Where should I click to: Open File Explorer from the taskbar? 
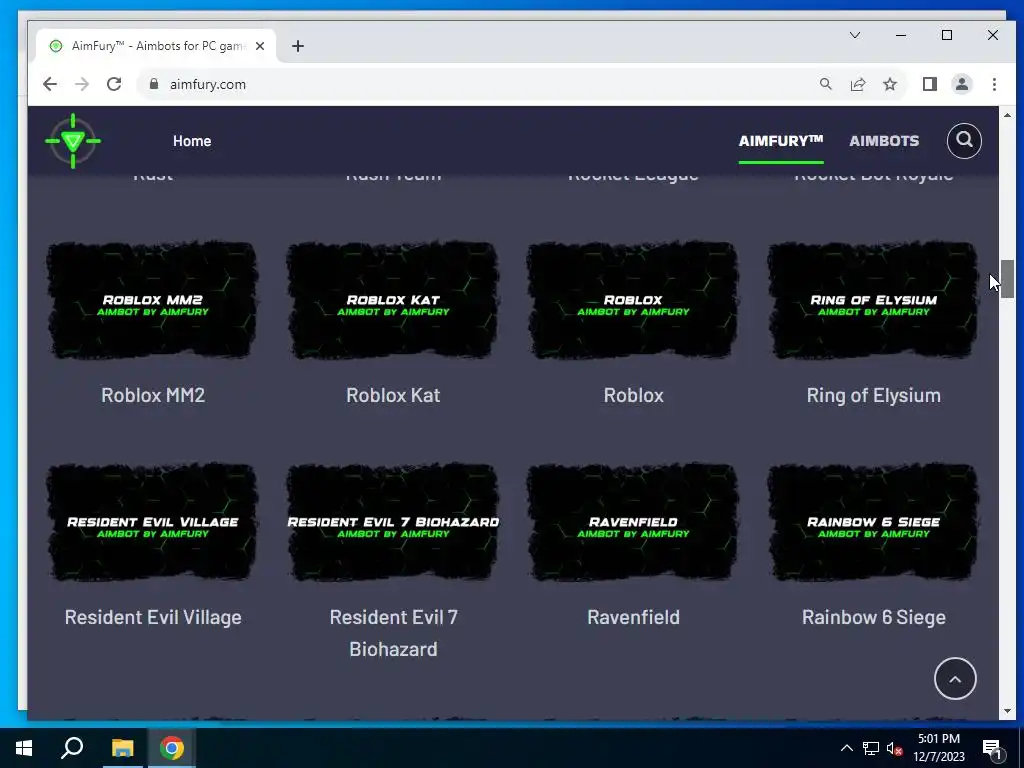[122, 748]
